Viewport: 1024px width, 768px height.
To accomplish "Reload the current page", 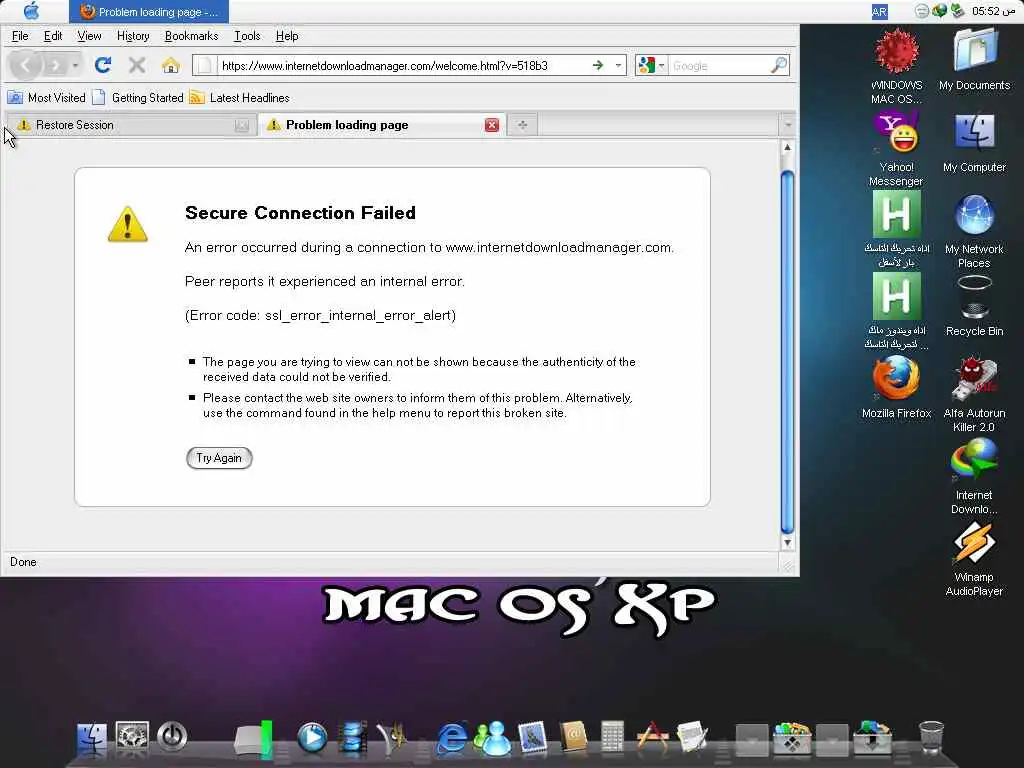I will pos(103,65).
